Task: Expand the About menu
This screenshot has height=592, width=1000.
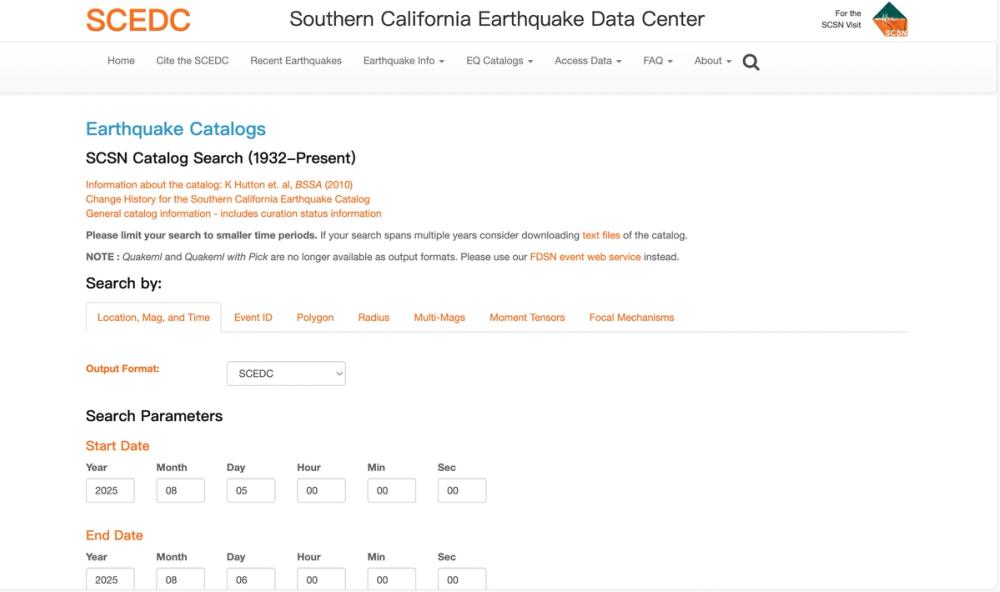Action: (x=712, y=61)
